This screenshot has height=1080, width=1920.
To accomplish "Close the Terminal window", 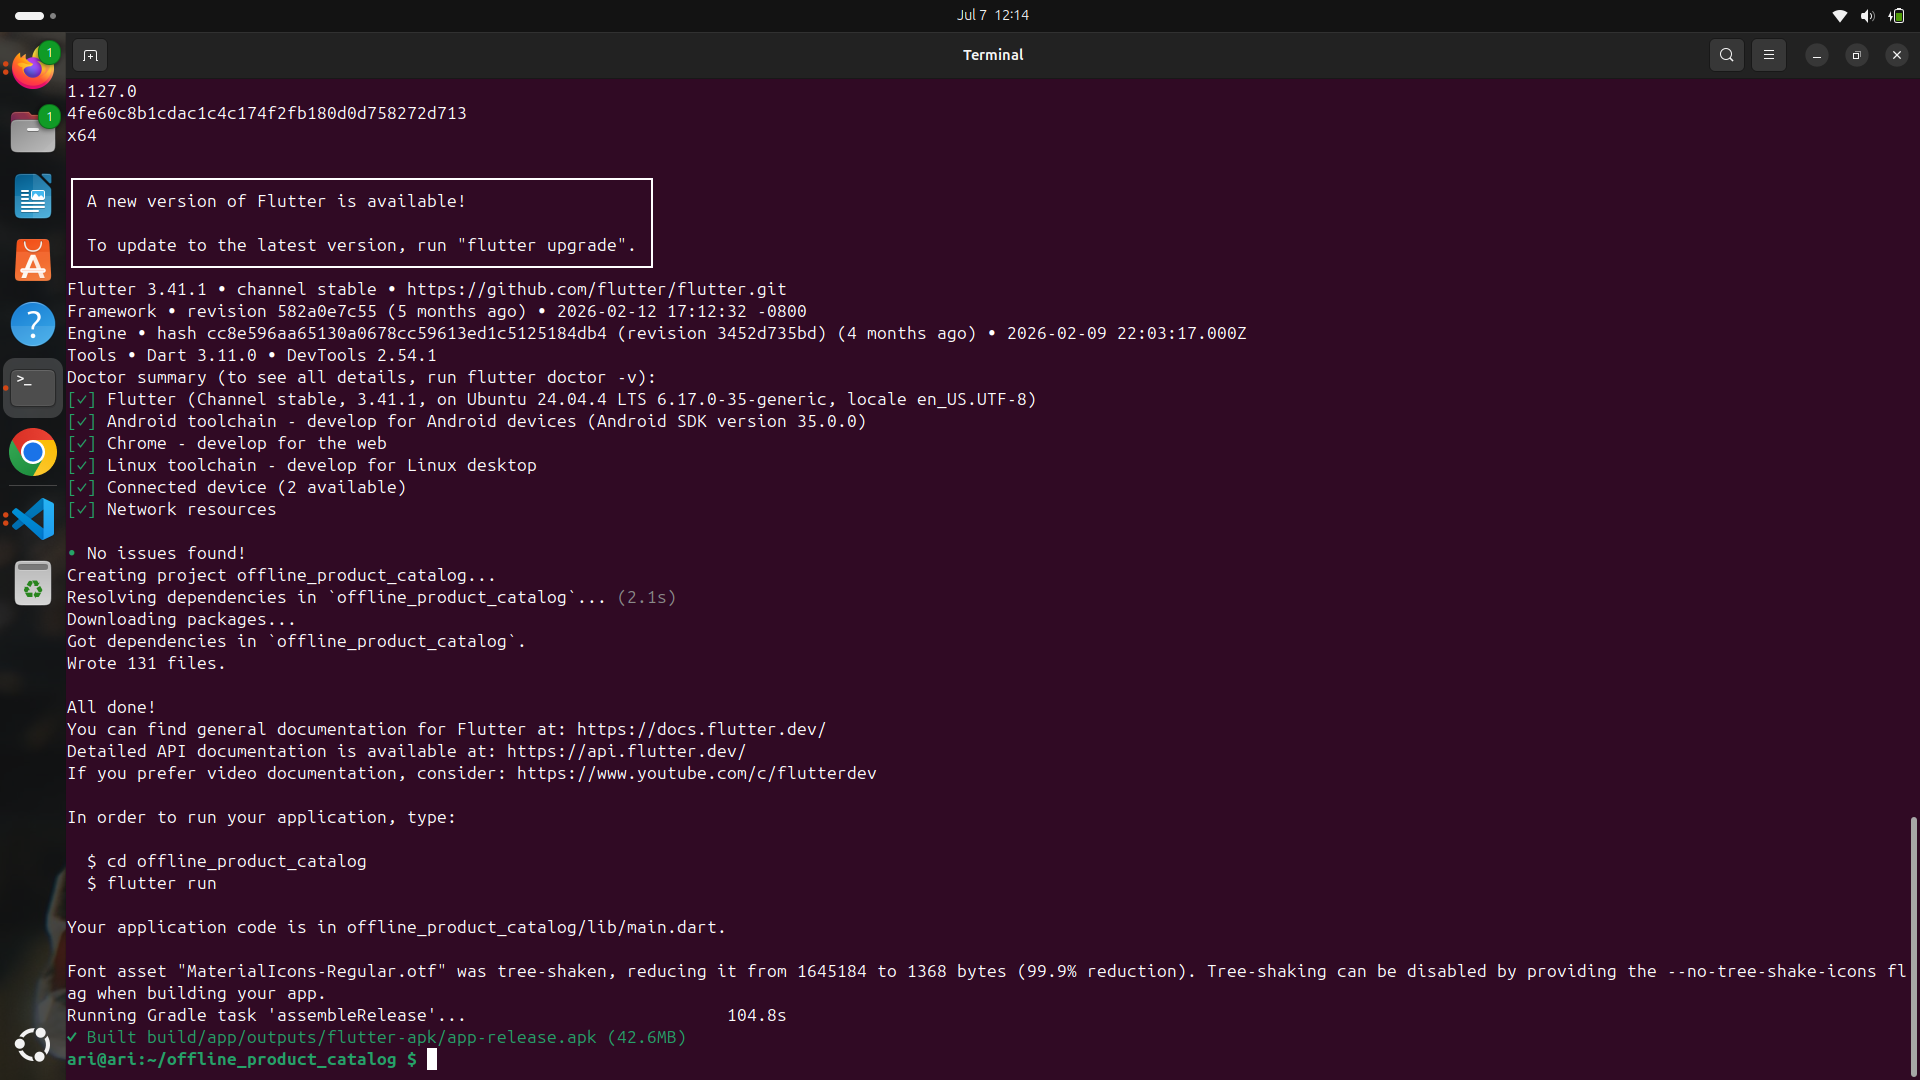I will [x=1896, y=55].
